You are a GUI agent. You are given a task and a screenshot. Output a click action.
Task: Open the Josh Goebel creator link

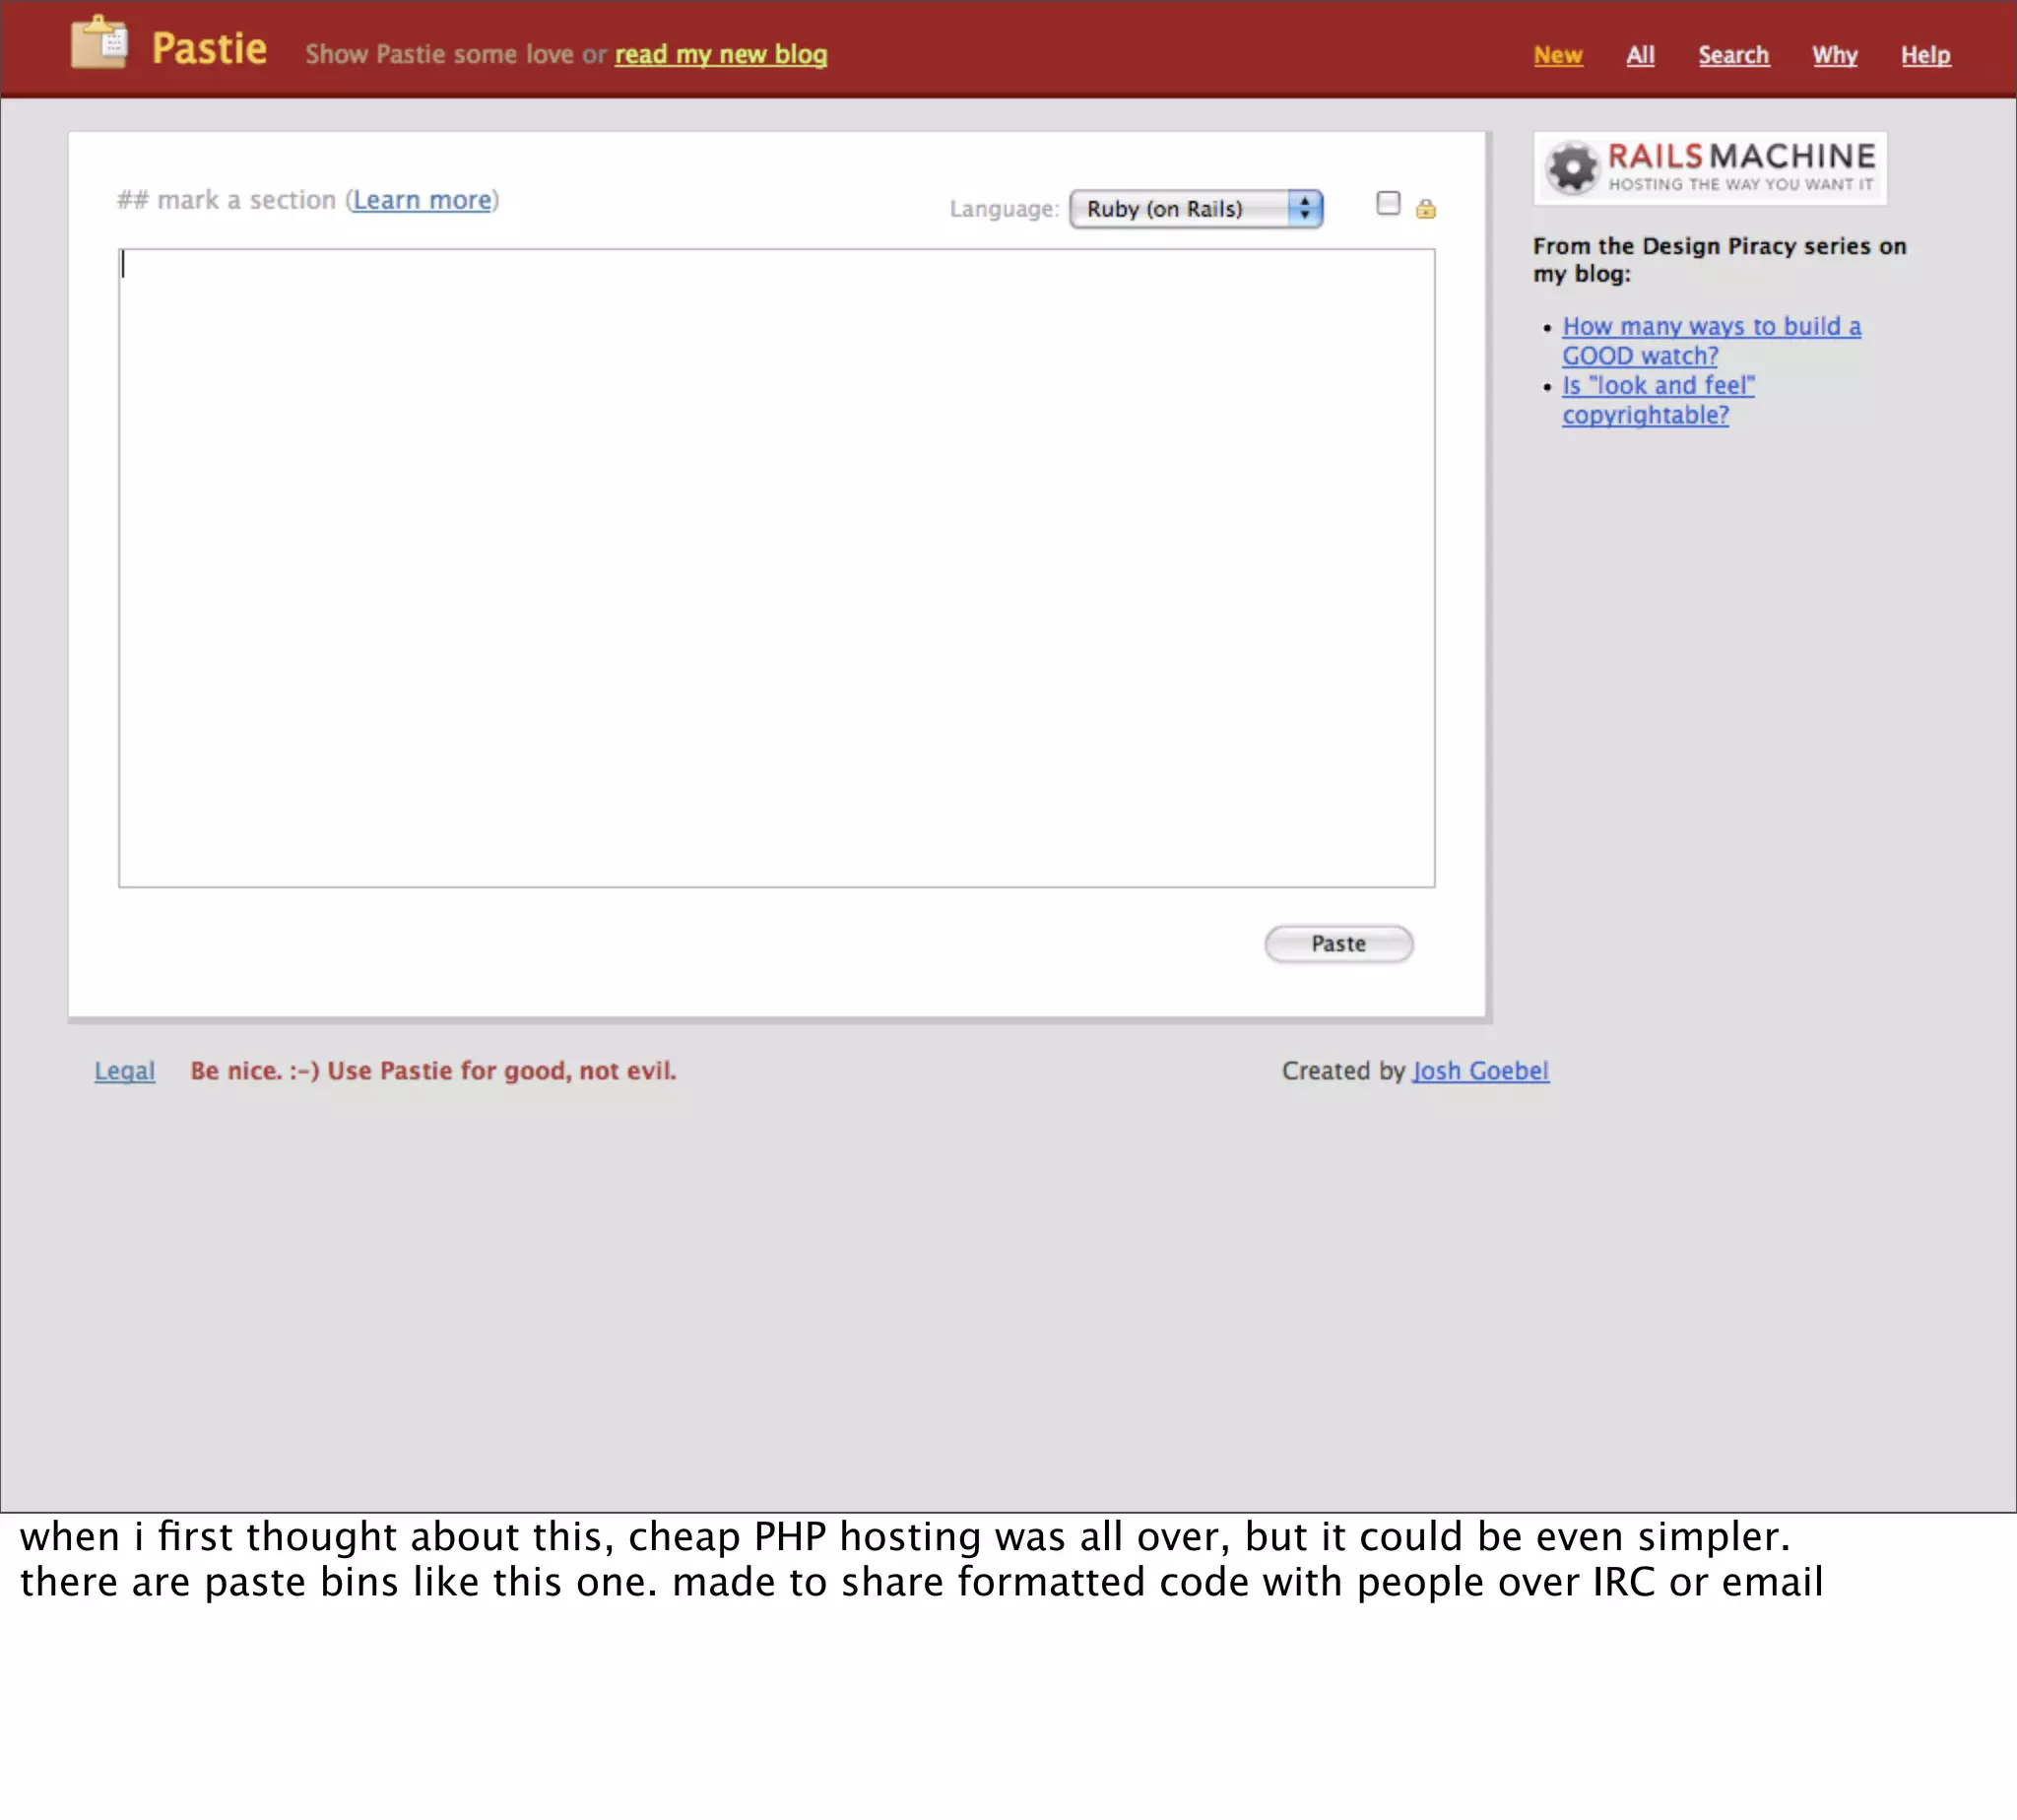[x=1479, y=1070]
